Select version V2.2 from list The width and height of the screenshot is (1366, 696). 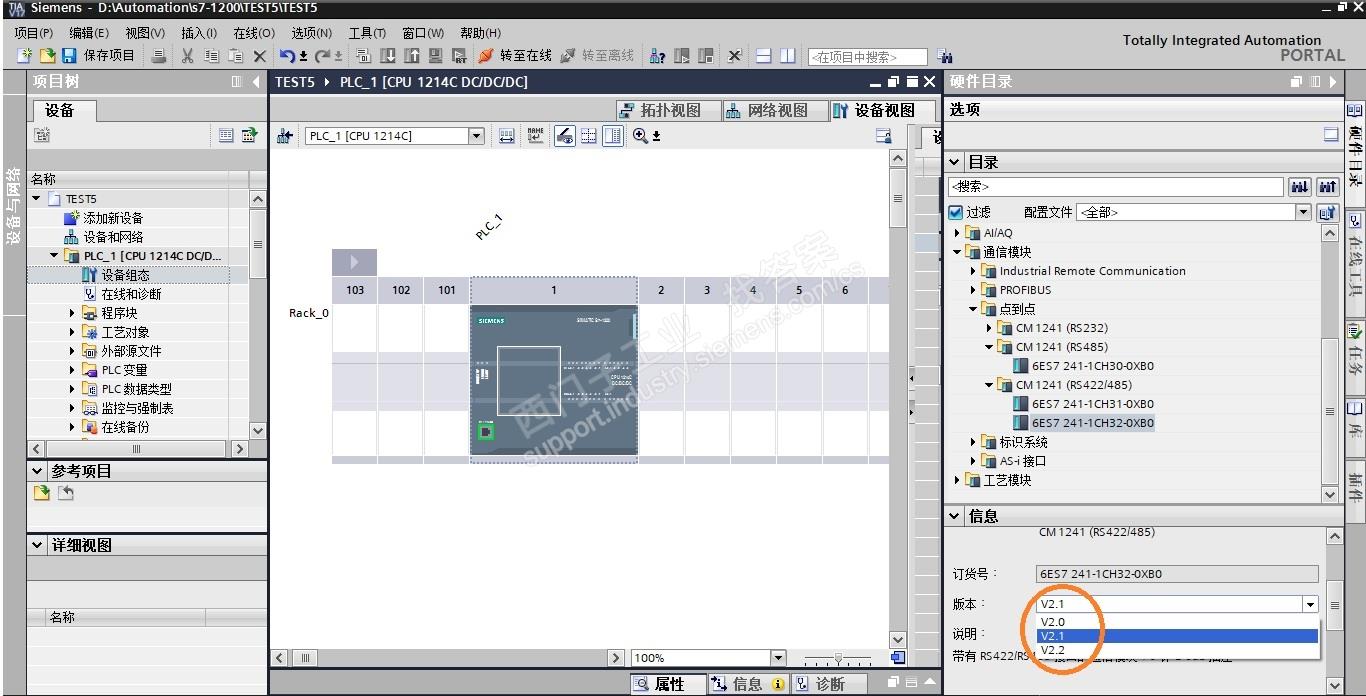point(1178,650)
